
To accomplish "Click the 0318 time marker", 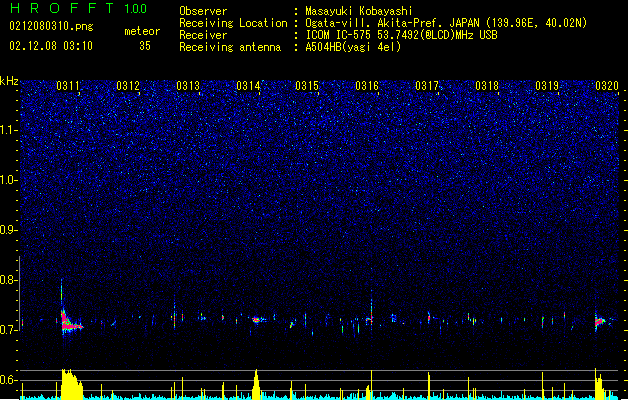I will (487, 86).
